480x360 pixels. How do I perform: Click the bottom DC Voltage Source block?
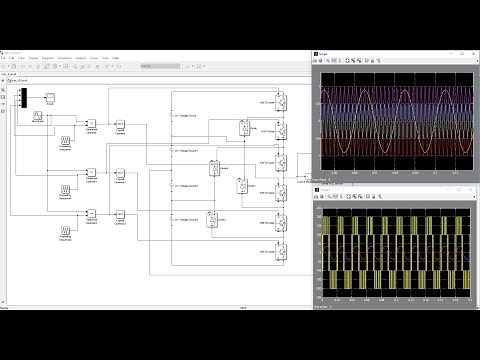pyautogui.click(x=171, y=220)
